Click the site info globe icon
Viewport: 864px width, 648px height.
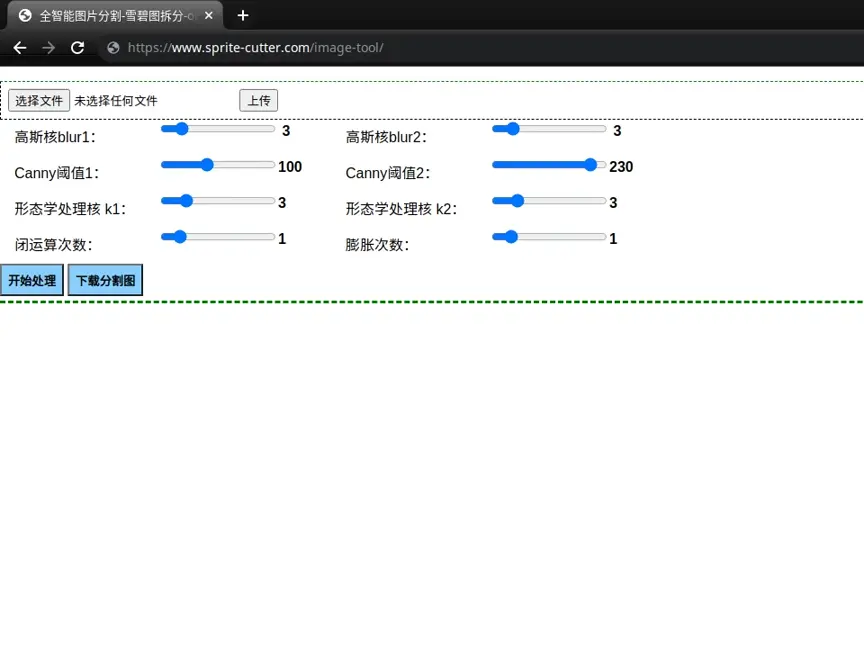(x=113, y=48)
